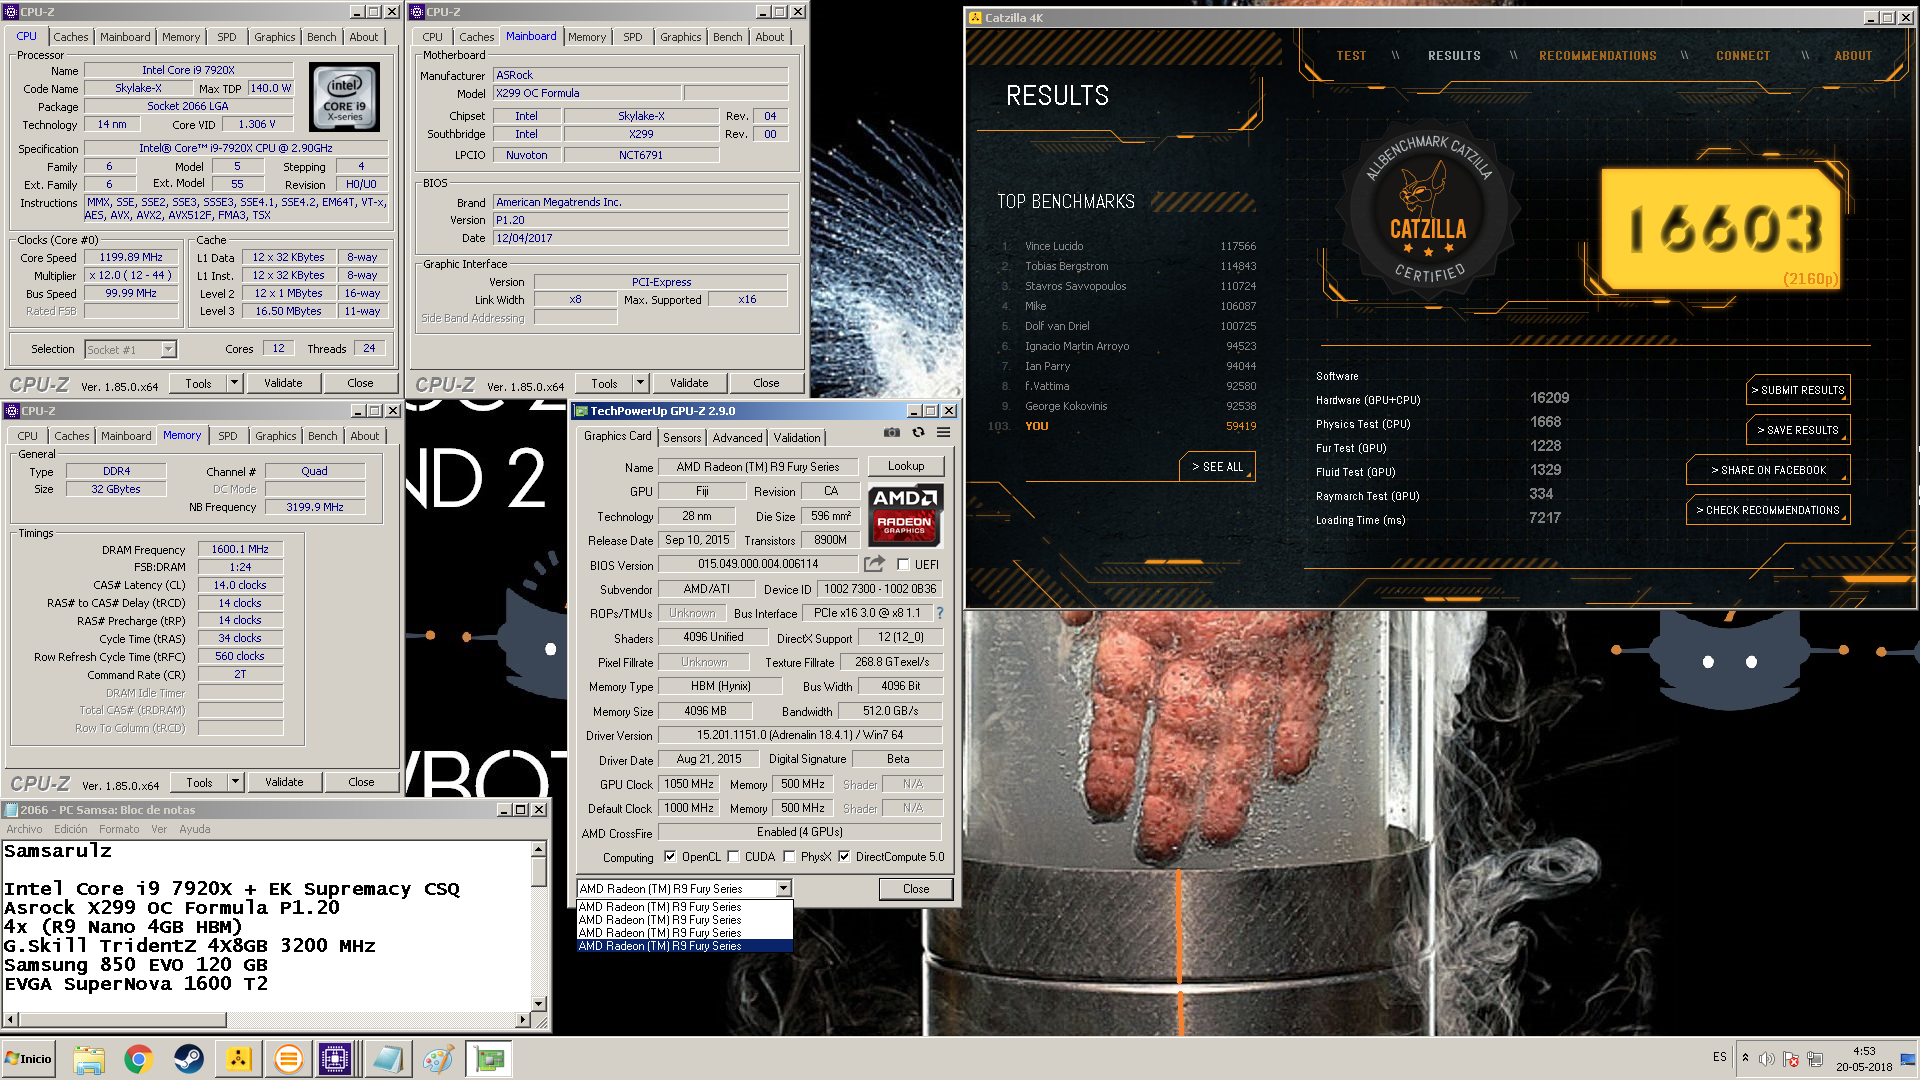Expand the Tools dropdown arrow in CPU-Z Mainboard window

[641, 383]
